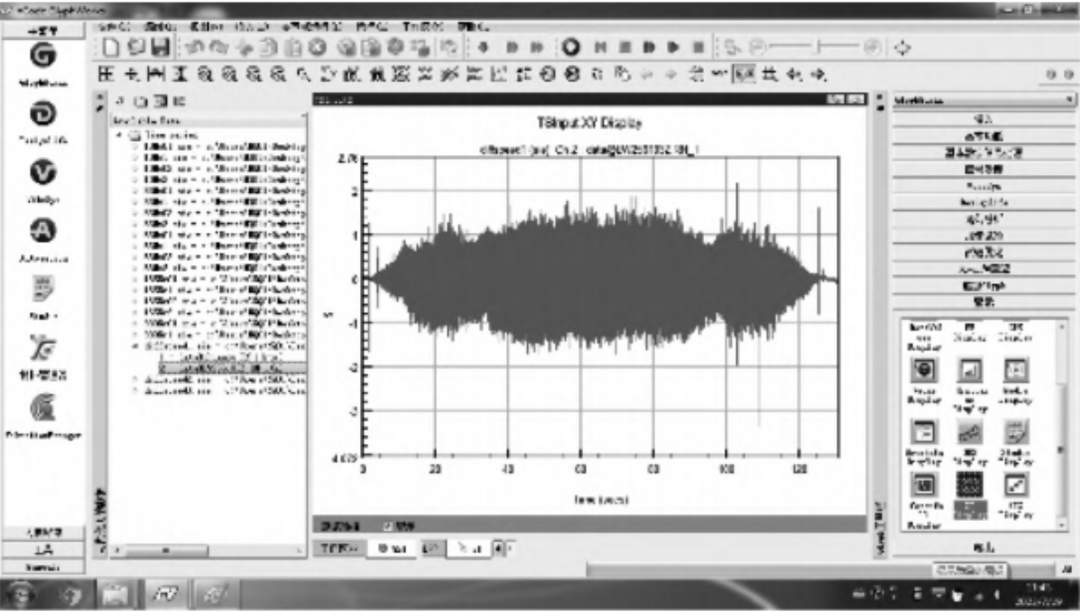Click the circular Run button in the toolbar
Screen dimensions: 1080x613
click(570, 47)
